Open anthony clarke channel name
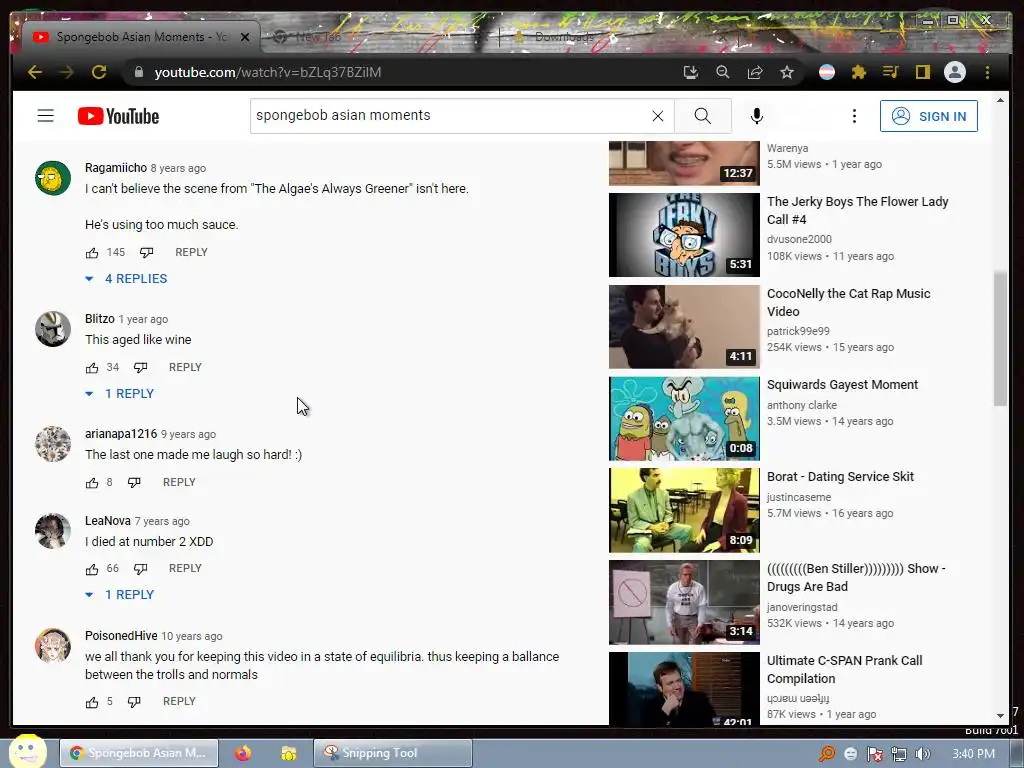 pyautogui.click(x=801, y=405)
